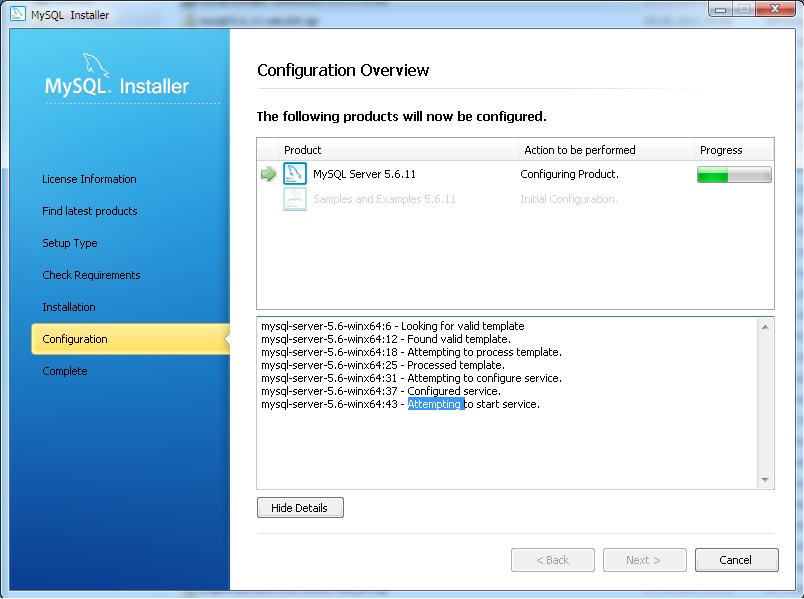Click the Product column header

tap(398, 150)
